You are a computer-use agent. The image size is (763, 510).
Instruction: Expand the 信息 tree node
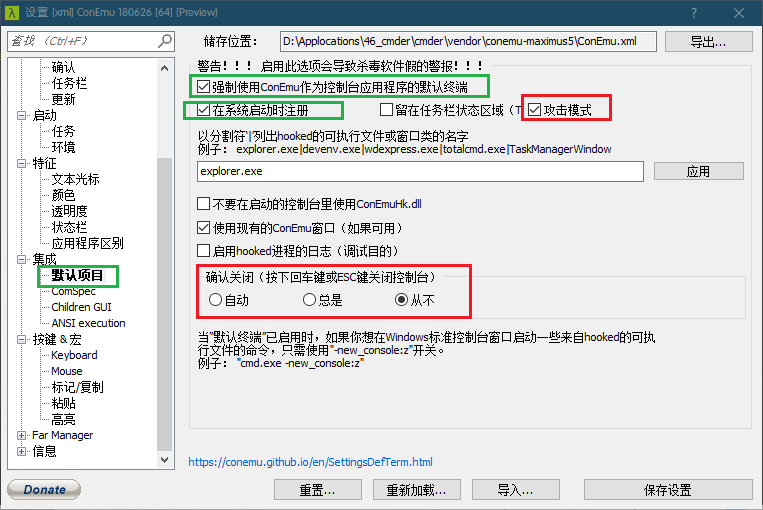(x=21, y=451)
